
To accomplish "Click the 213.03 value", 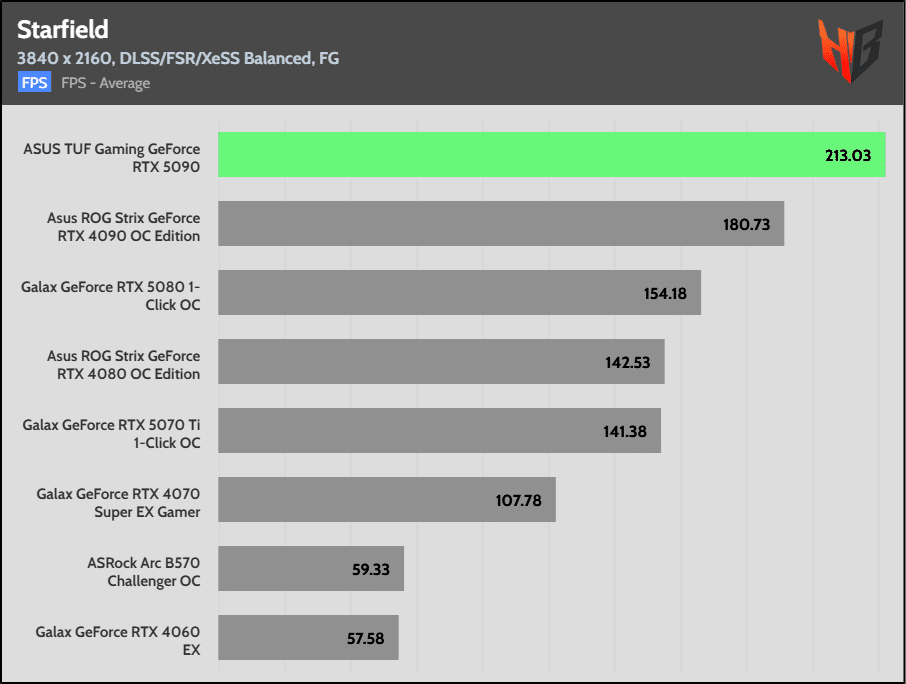I will [848, 155].
